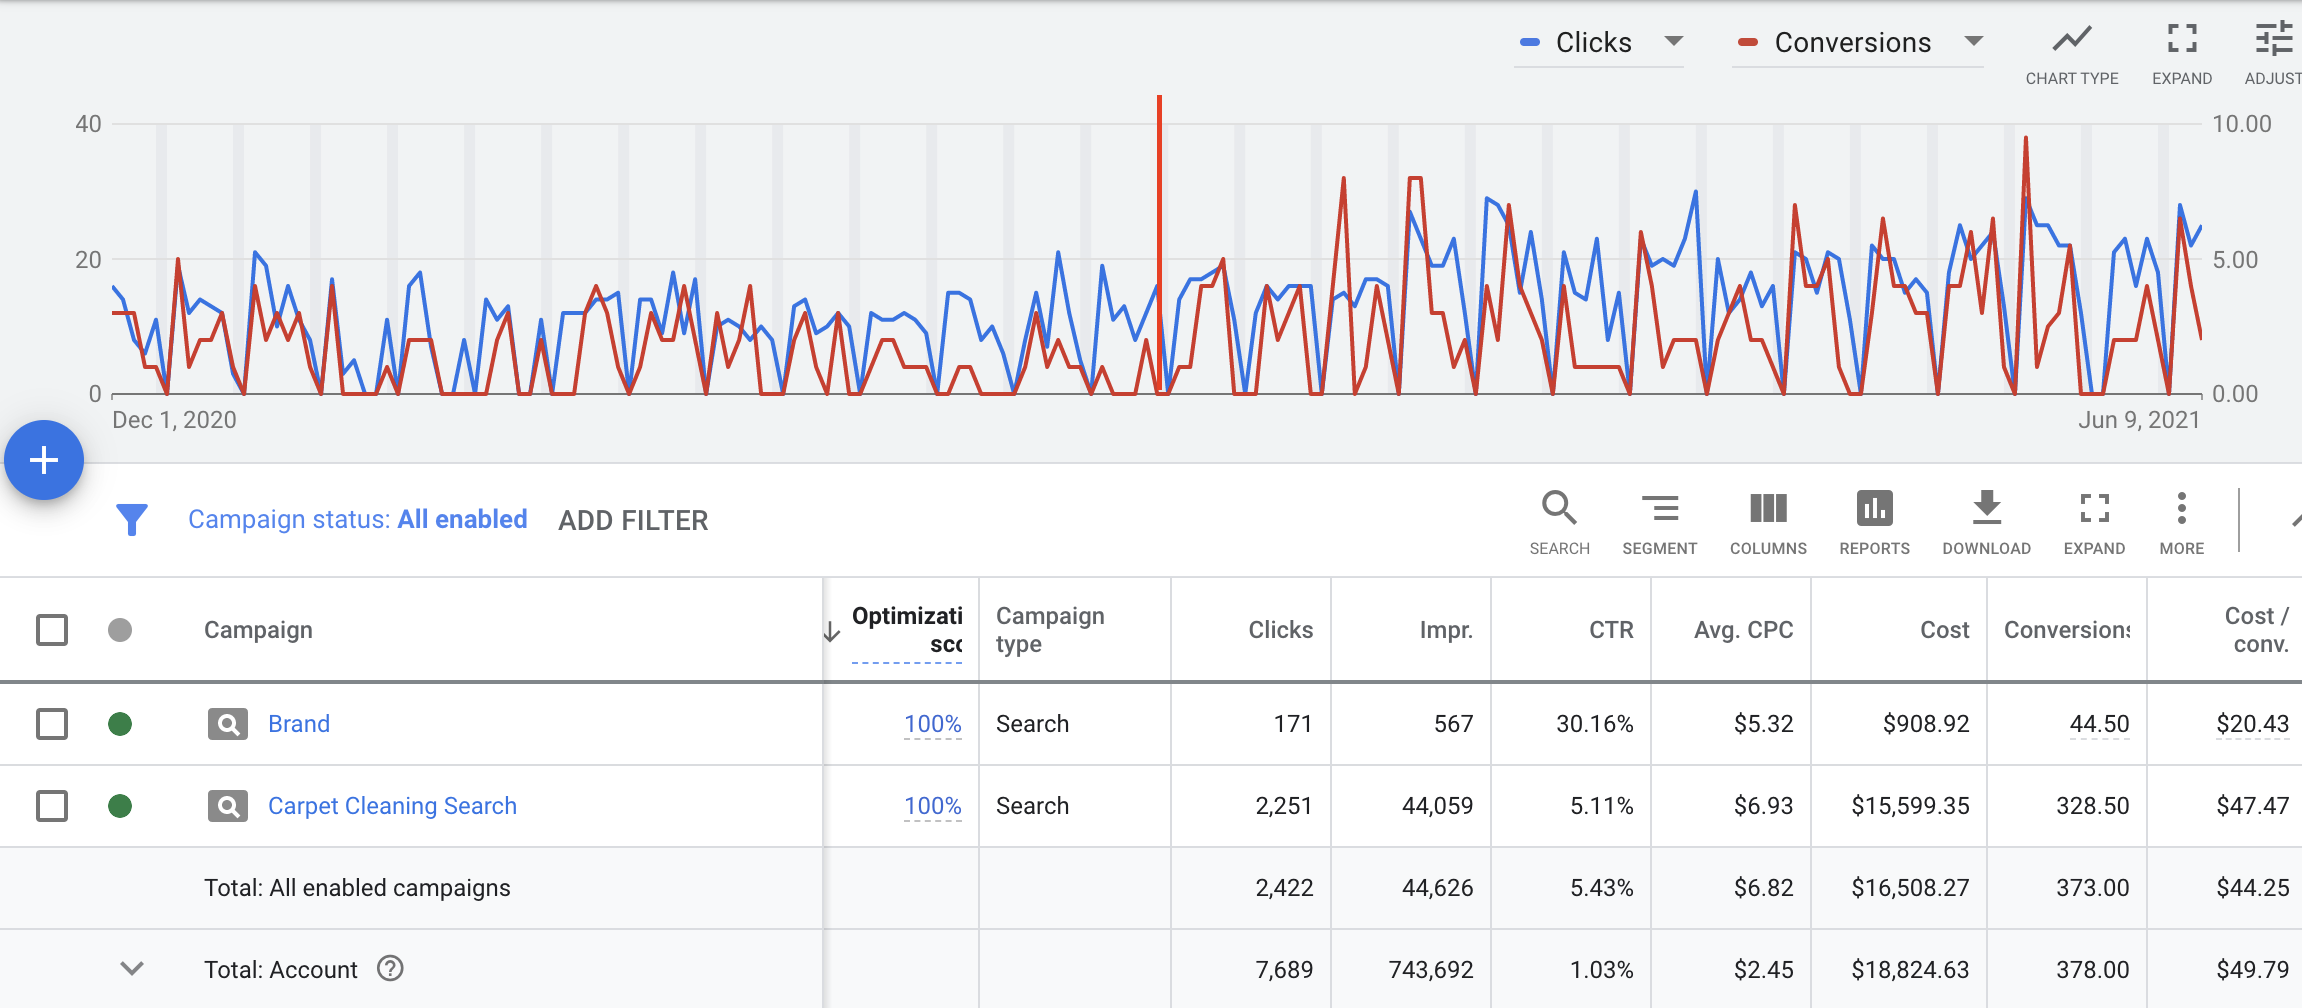Click the blue plus create button

point(44,460)
